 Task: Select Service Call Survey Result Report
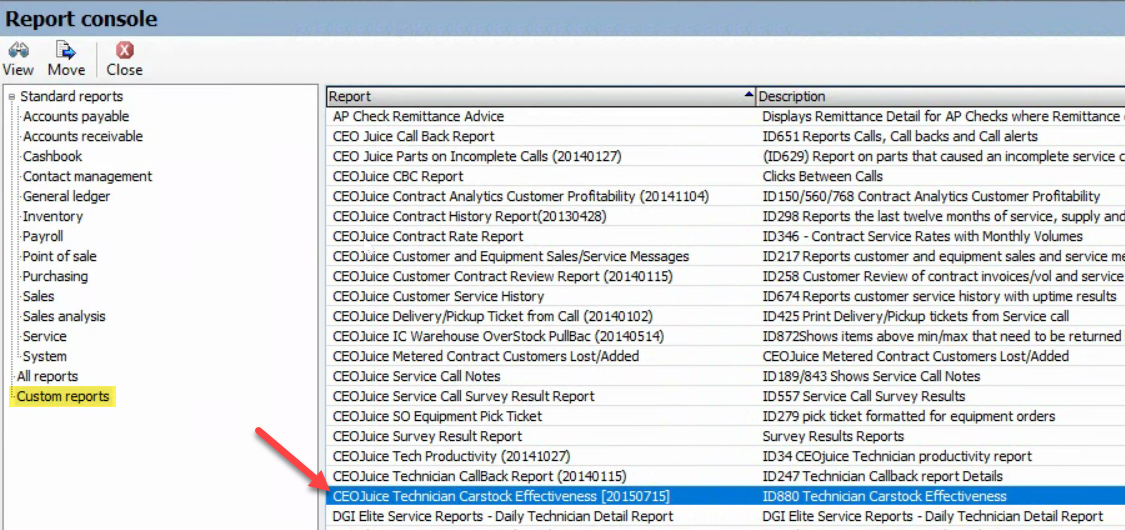point(463,396)
